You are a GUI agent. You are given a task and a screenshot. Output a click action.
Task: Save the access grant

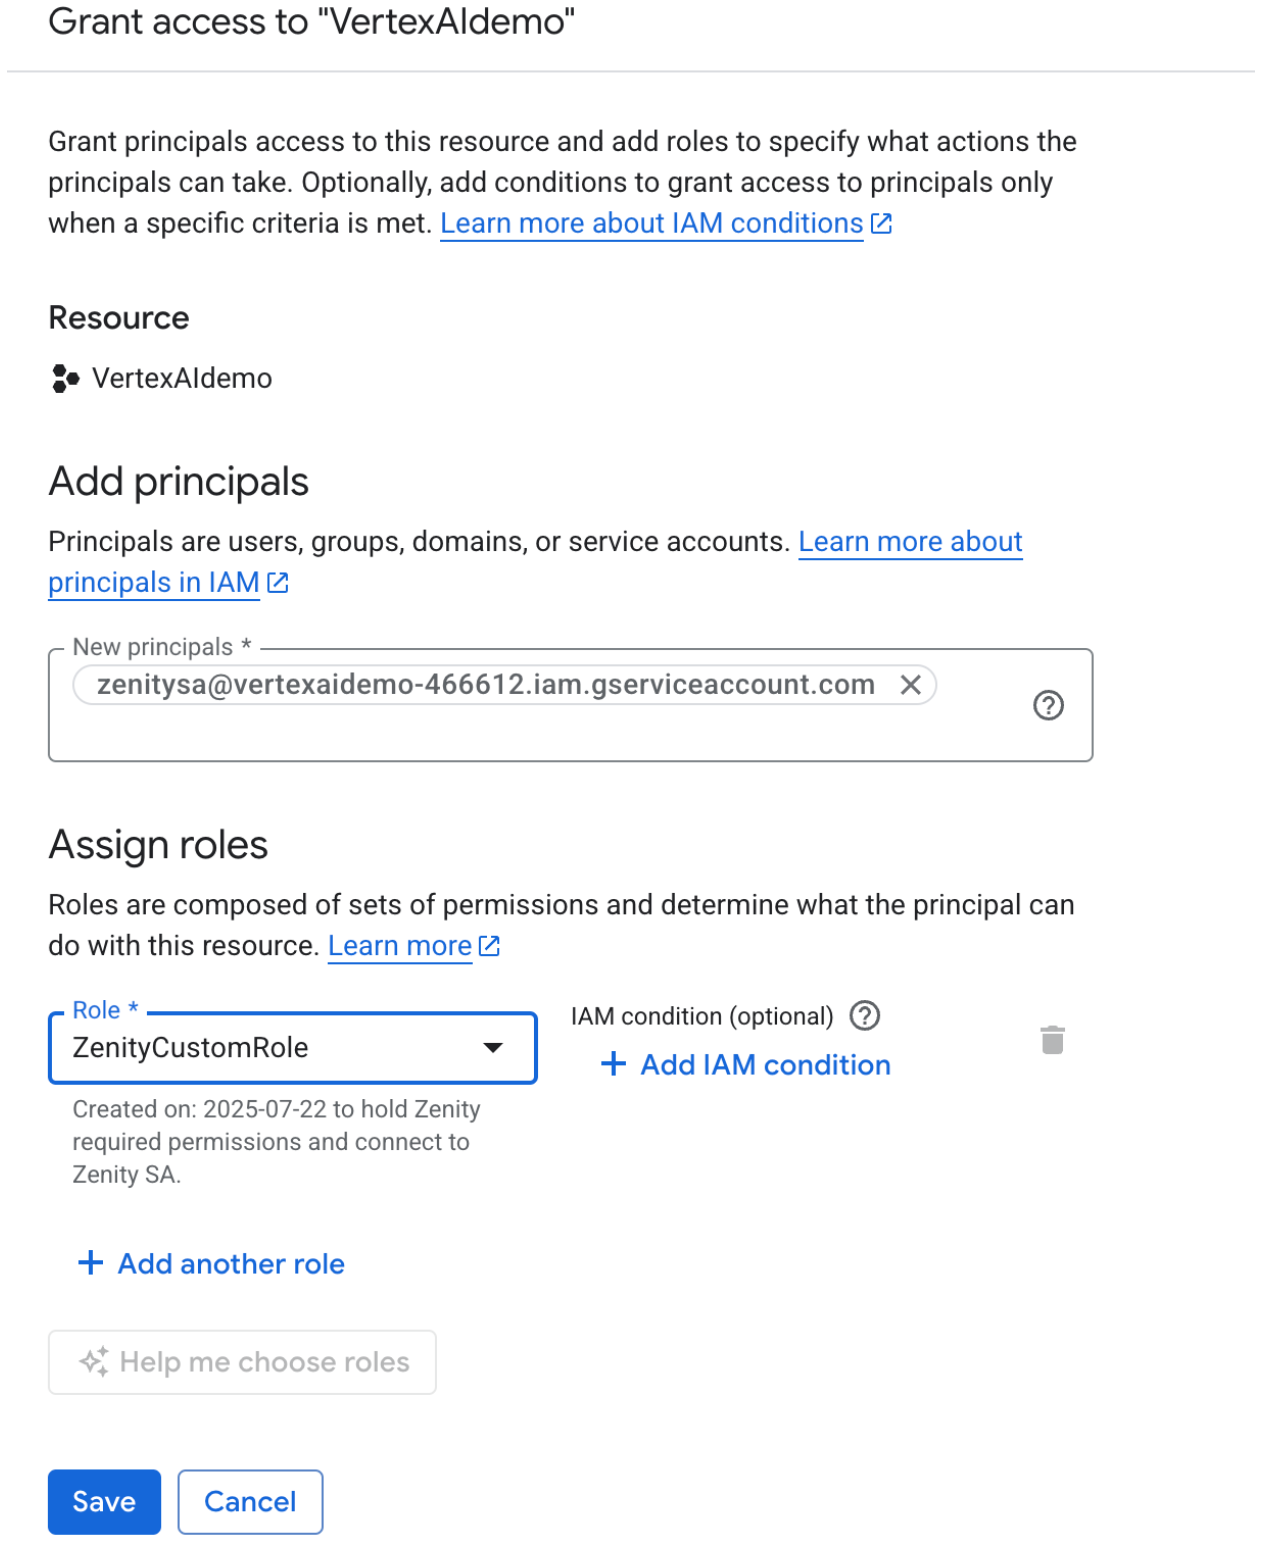tap(104, 1501)
